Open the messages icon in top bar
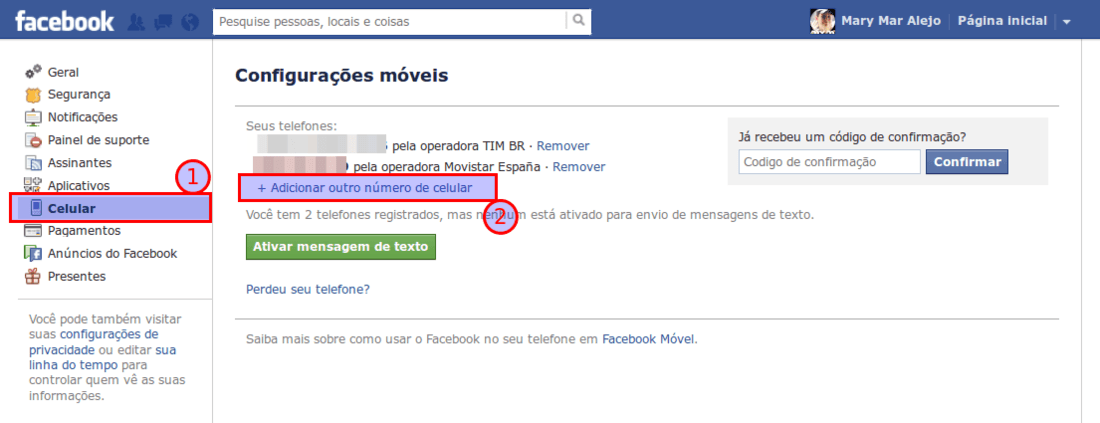The height and width of the screenshot is (423, 1100). click(163, 22)
